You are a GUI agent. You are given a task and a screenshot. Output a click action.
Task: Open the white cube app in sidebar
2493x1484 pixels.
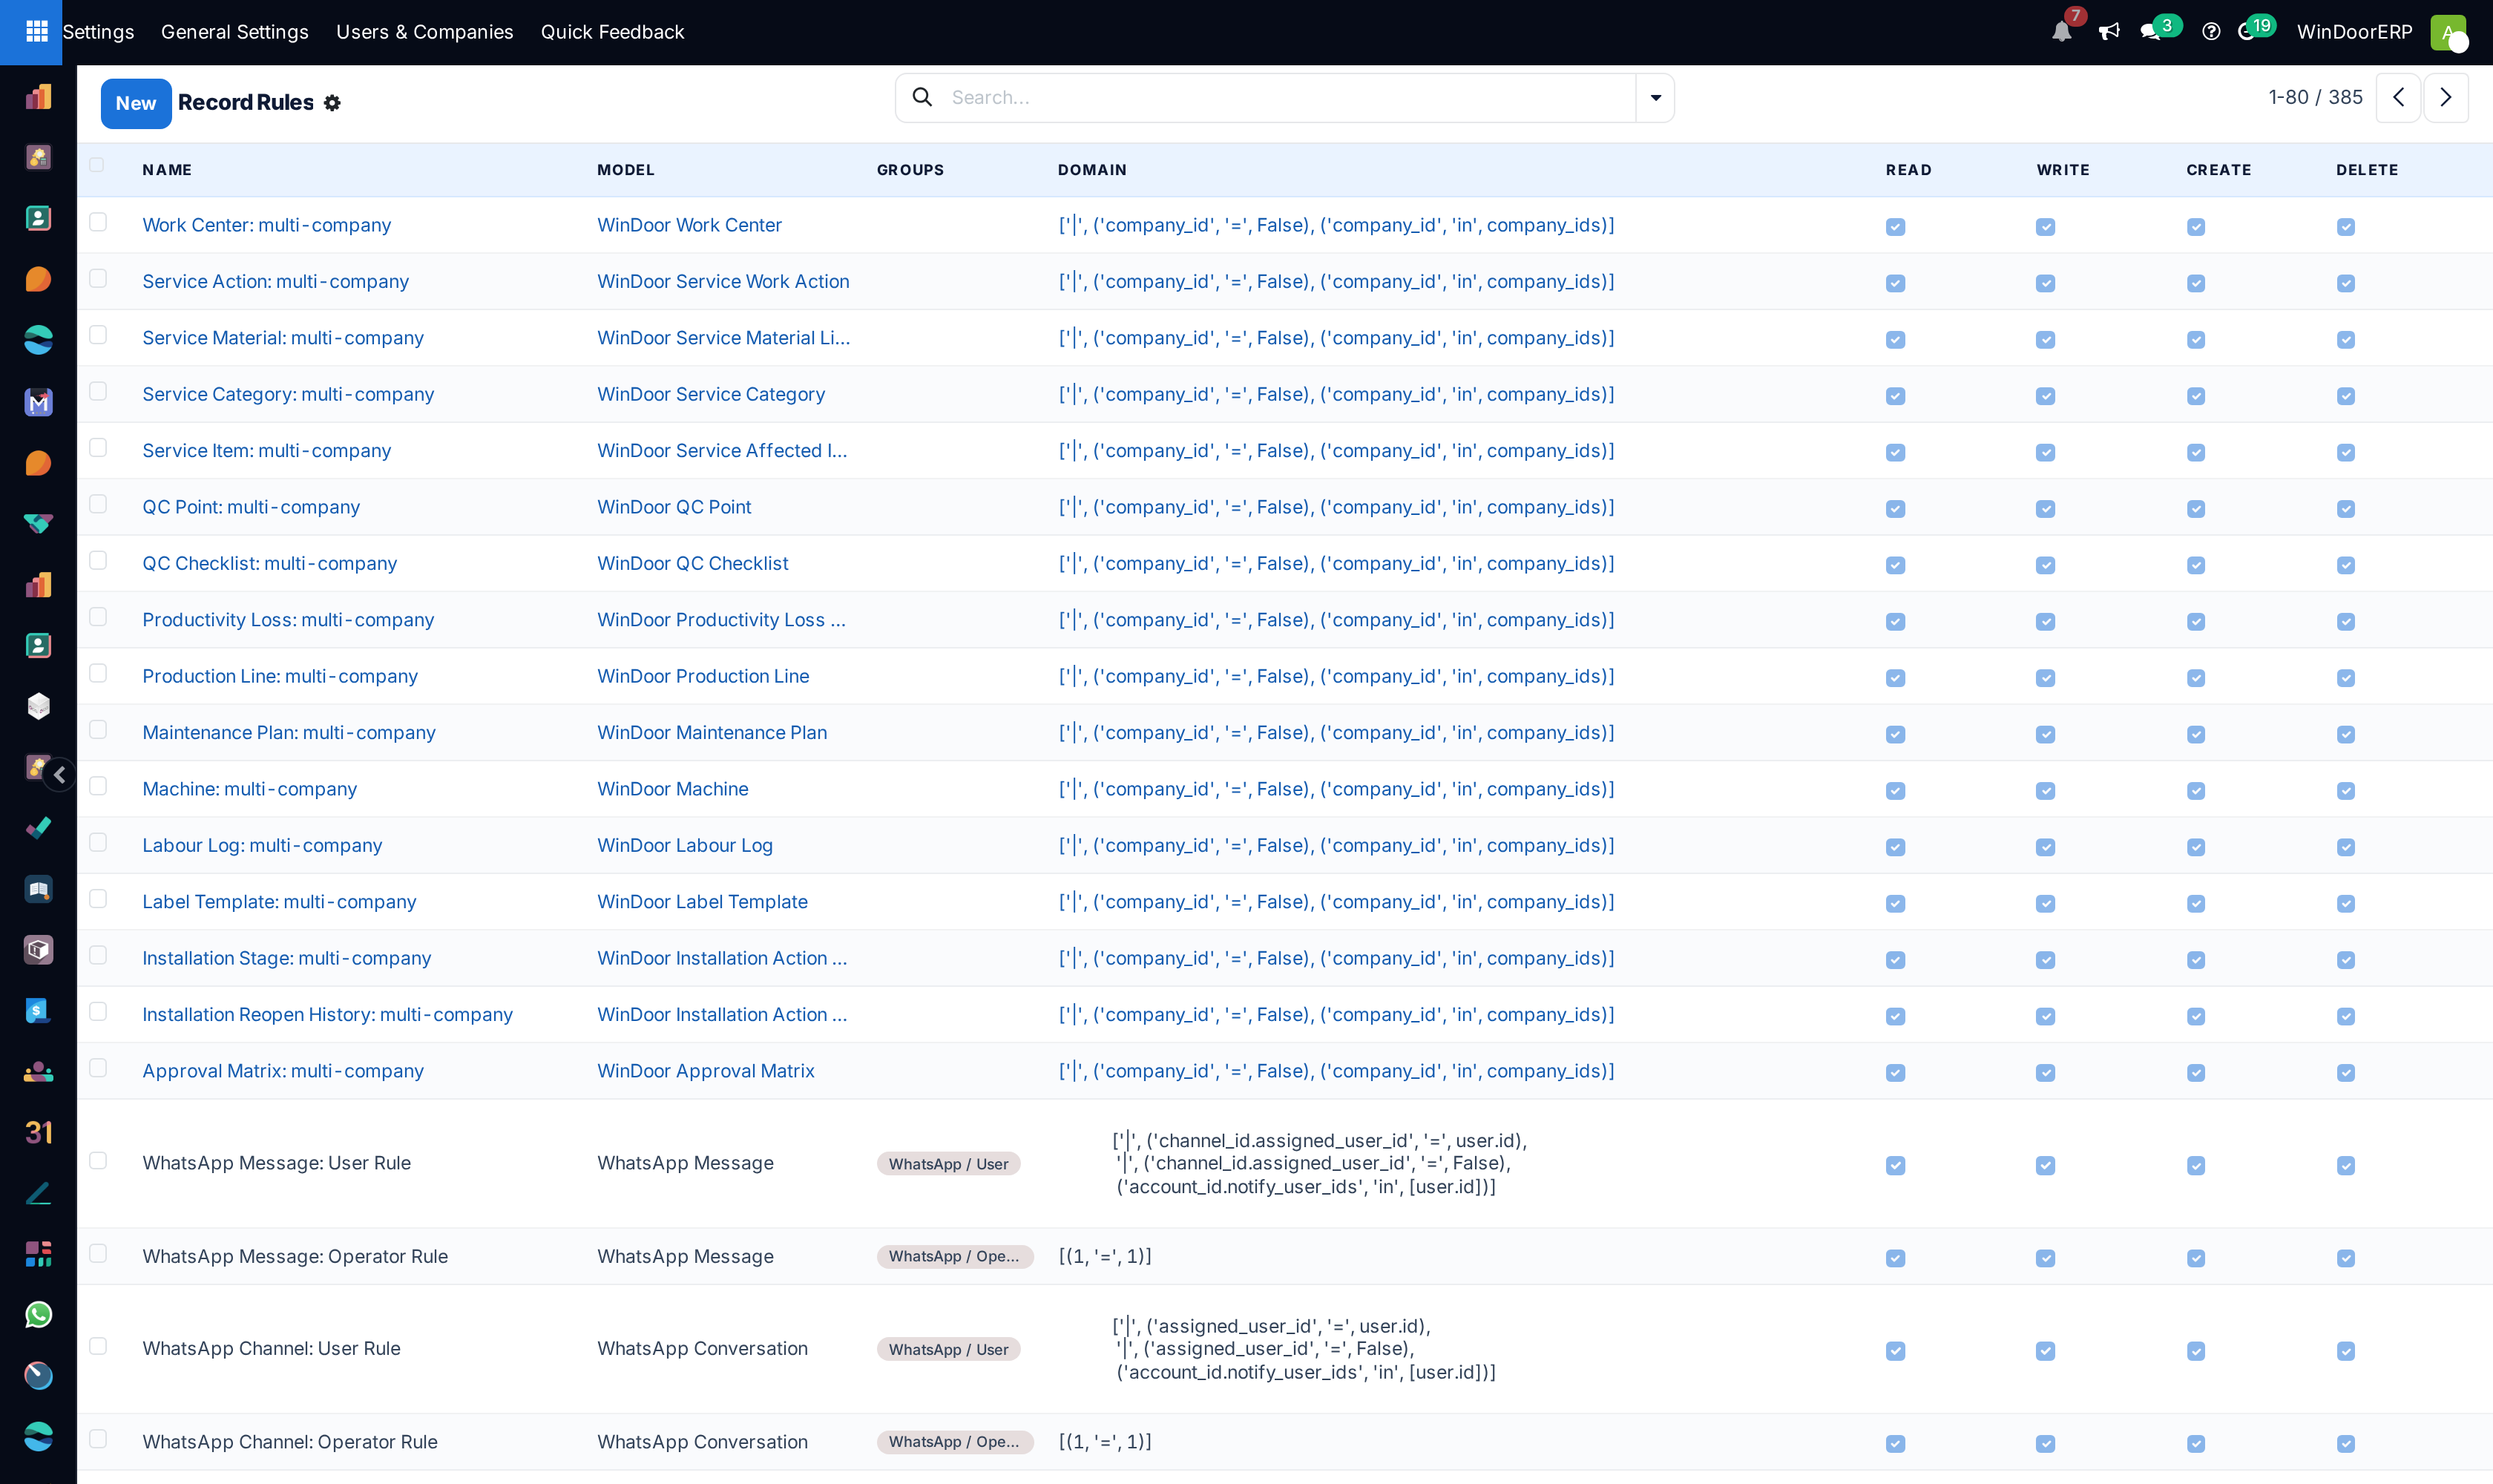click(x=38, y=706)
